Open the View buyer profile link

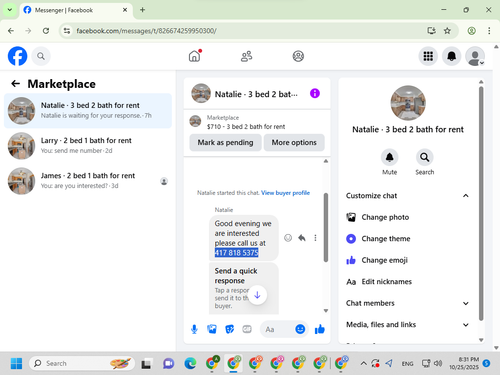285,193
